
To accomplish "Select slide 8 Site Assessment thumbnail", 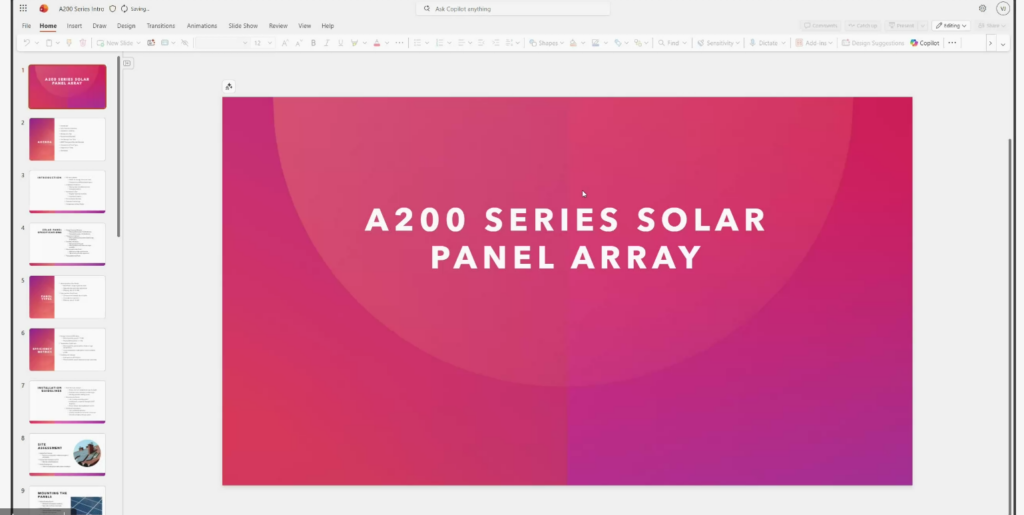I will (x=67, y=455).
